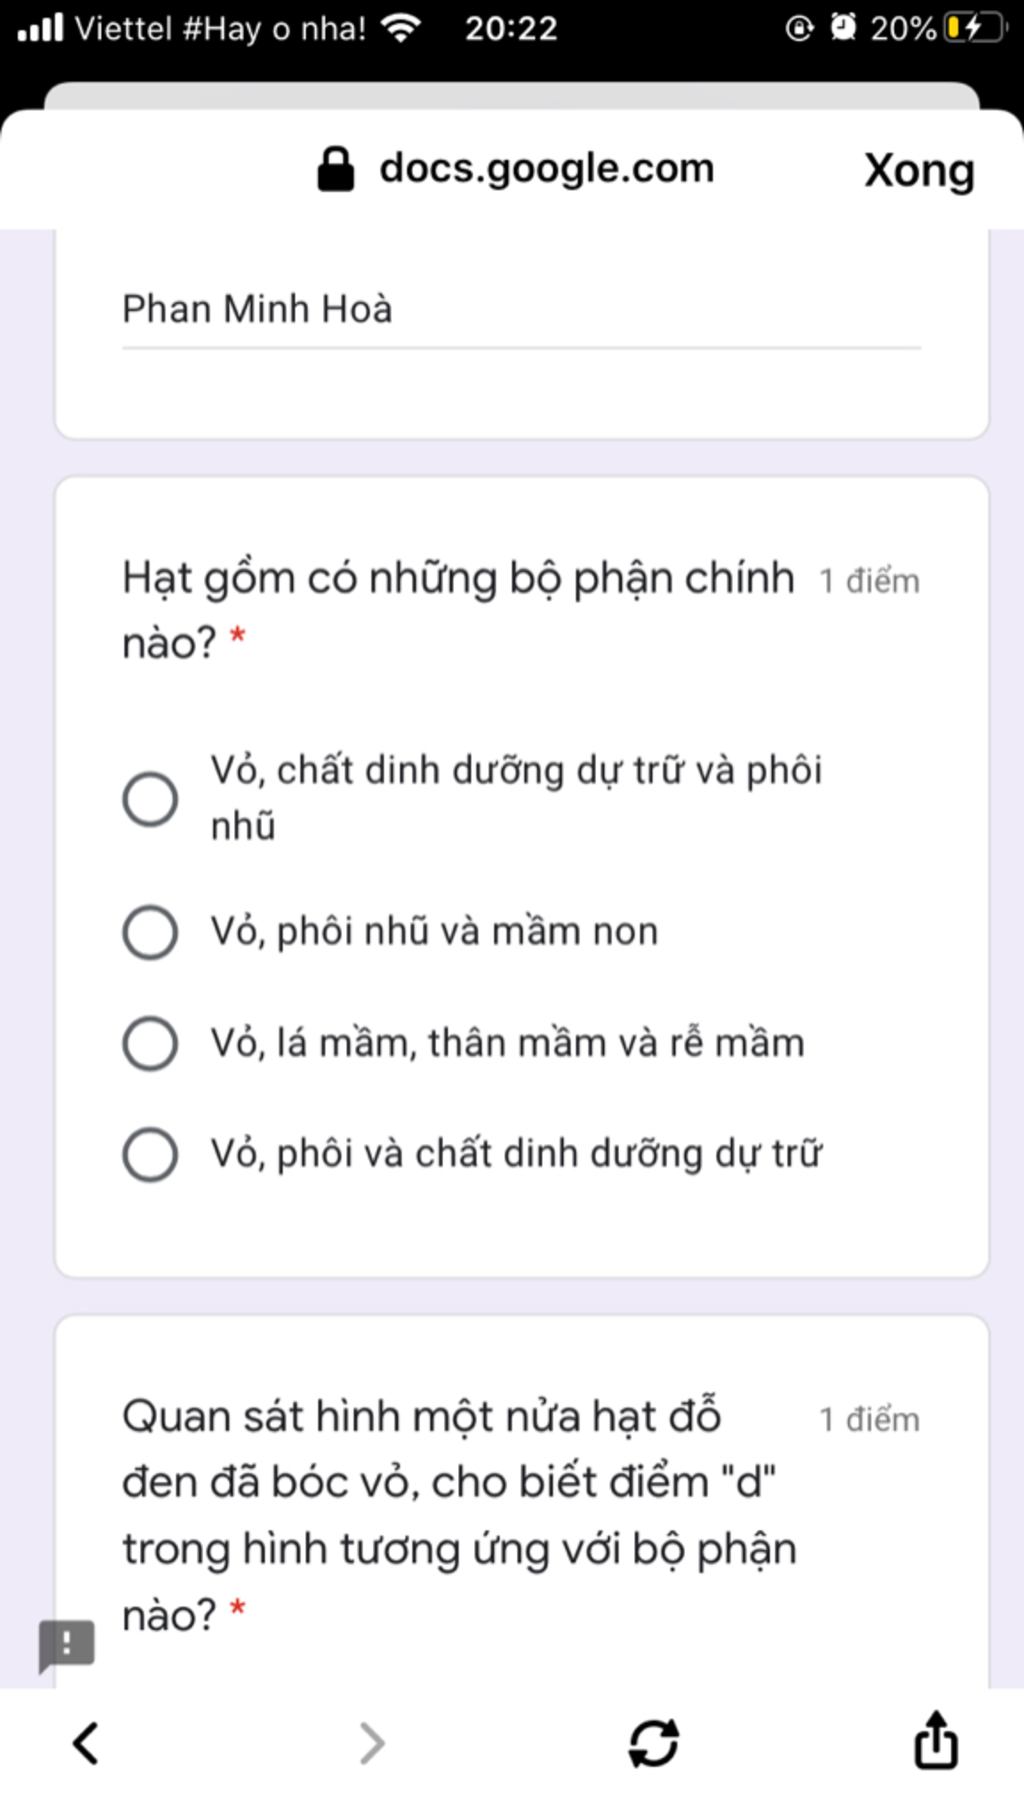Tap the cellular signal bars icon
The height and width of the screenshot is (1820, 1024).
(x=41, y=28)
